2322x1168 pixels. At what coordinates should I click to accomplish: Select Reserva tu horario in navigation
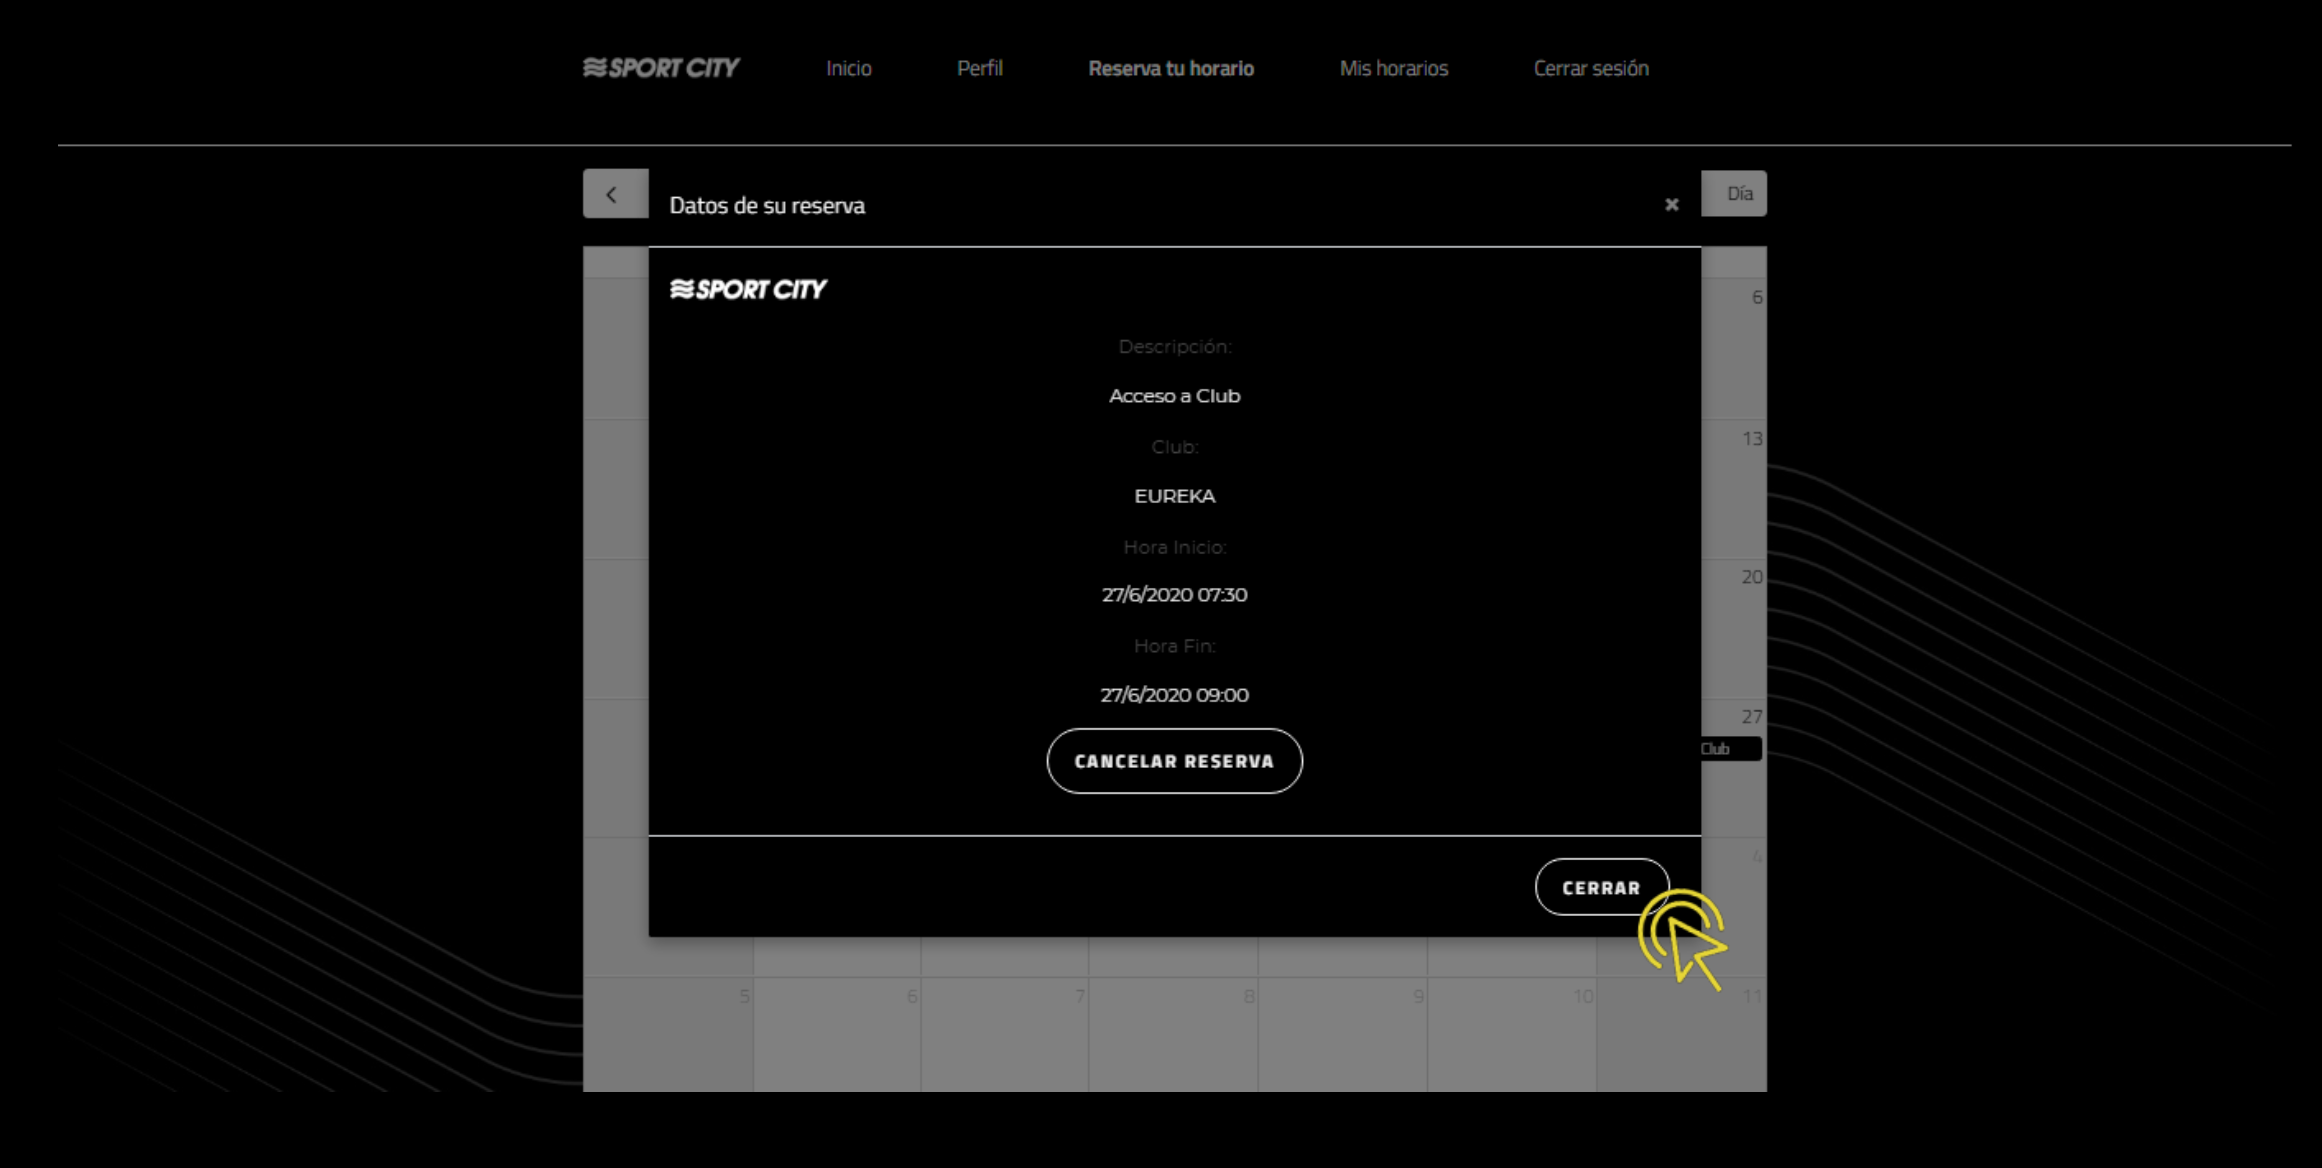(1171, 68)
